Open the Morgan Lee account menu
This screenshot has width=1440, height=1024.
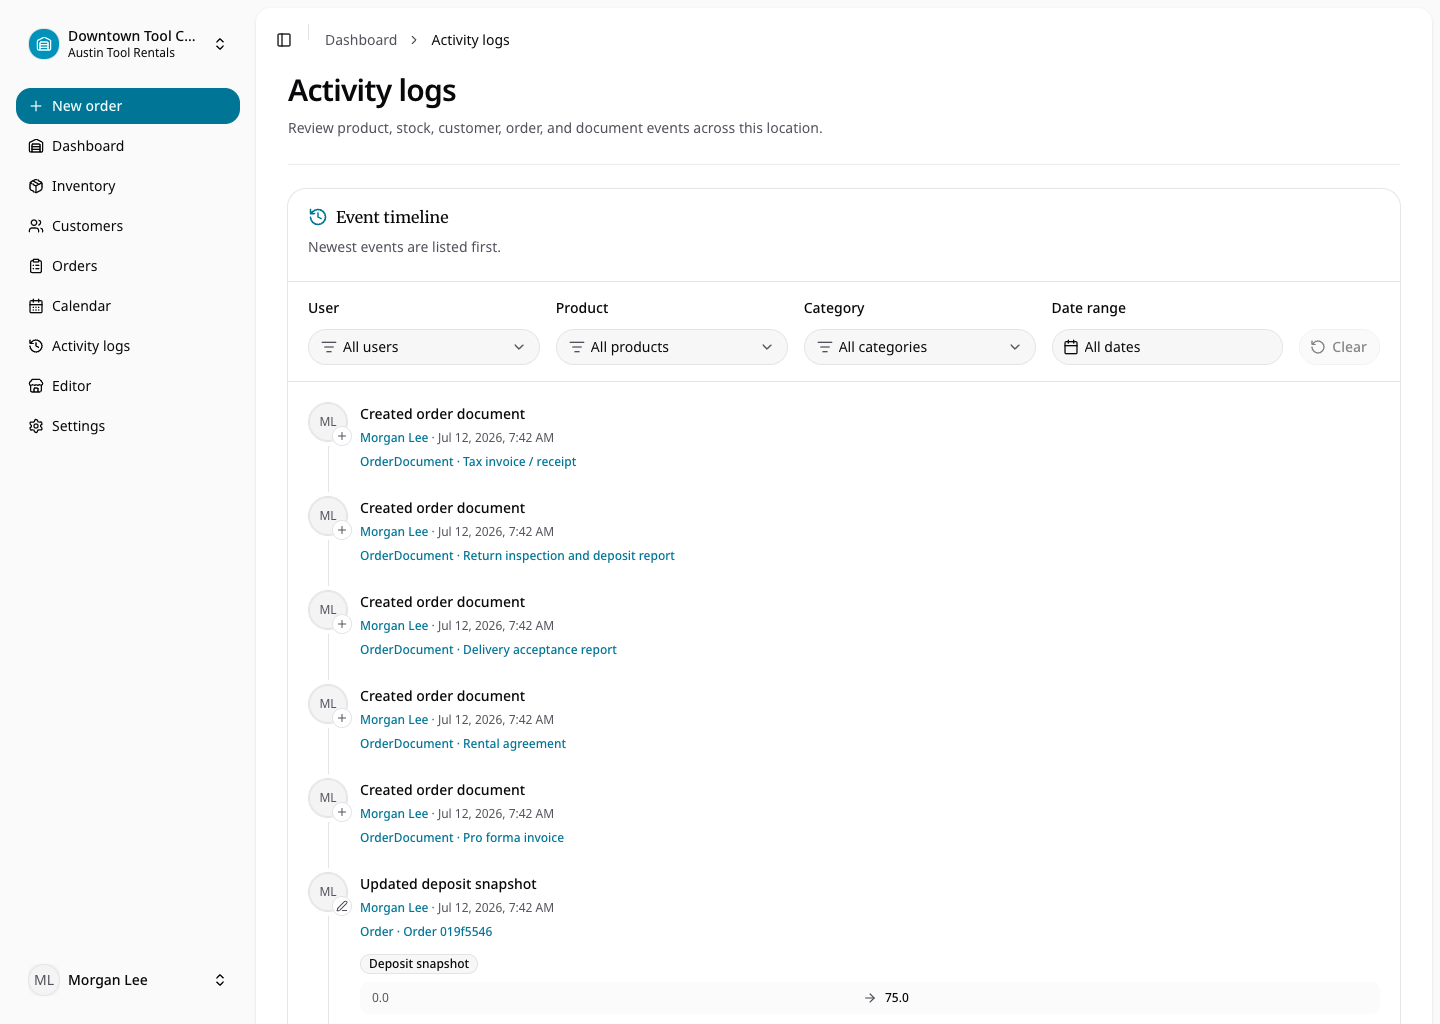pyautogui.click(x=128, y=980)
